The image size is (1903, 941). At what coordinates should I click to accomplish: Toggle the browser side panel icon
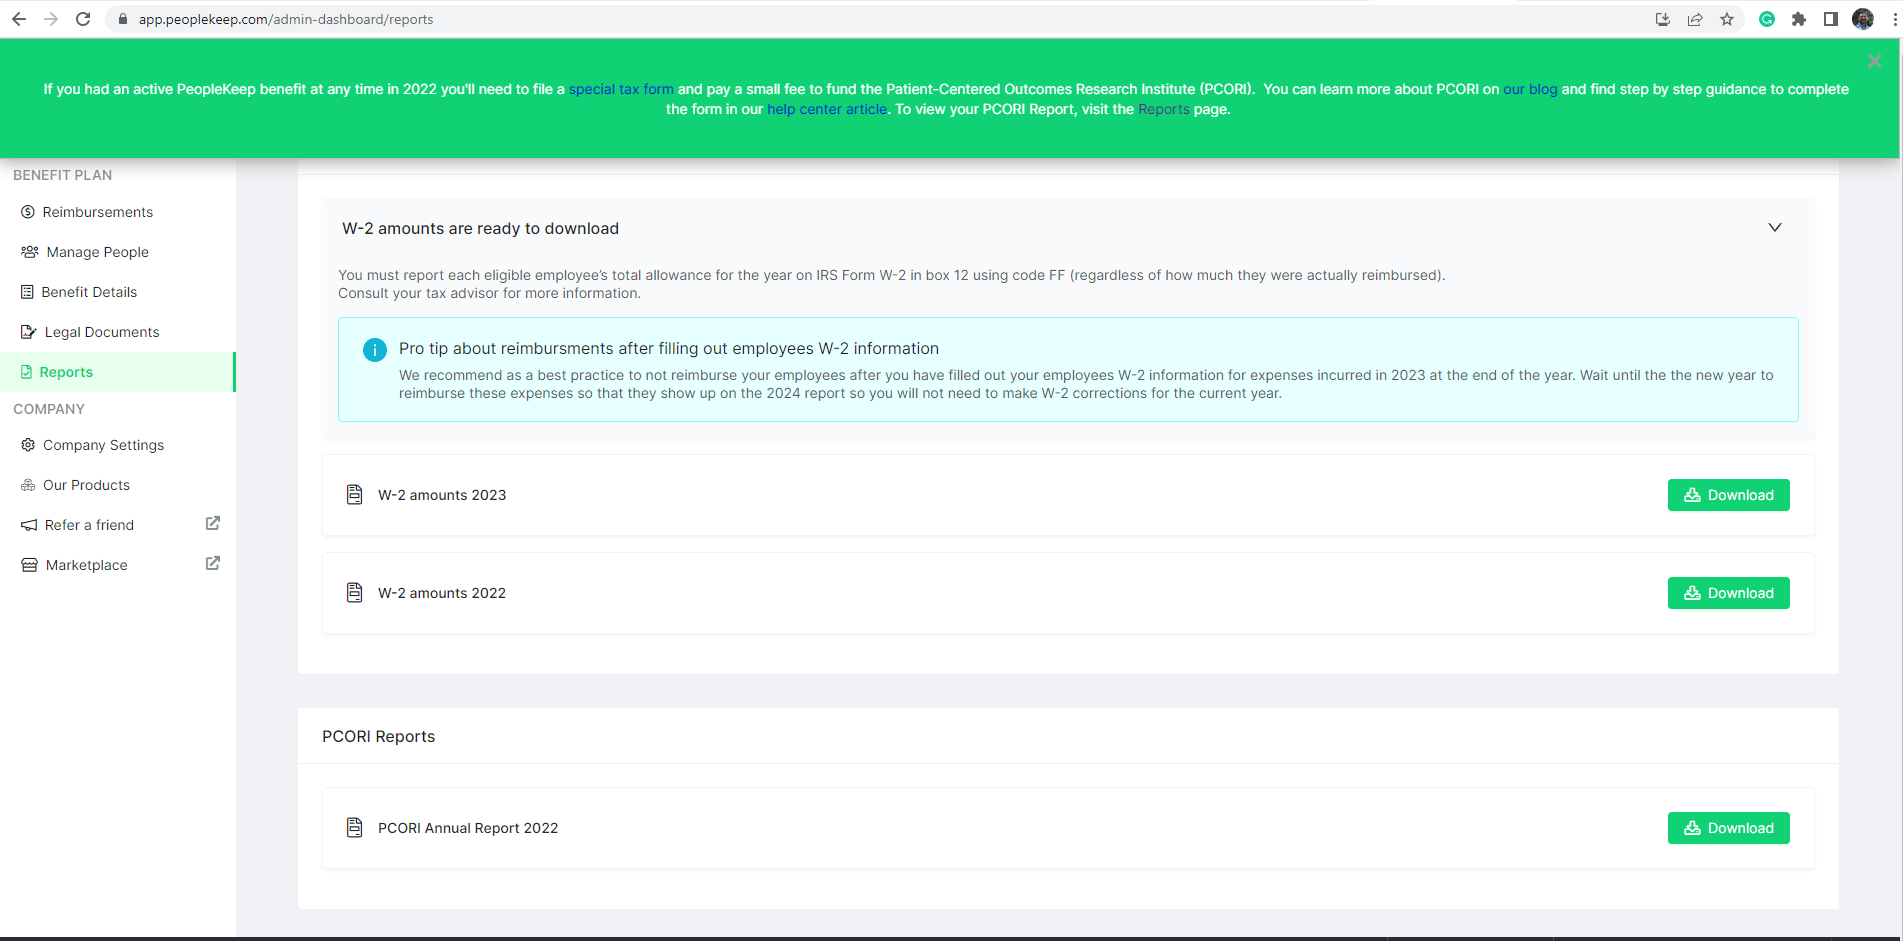coord(1831,19)
